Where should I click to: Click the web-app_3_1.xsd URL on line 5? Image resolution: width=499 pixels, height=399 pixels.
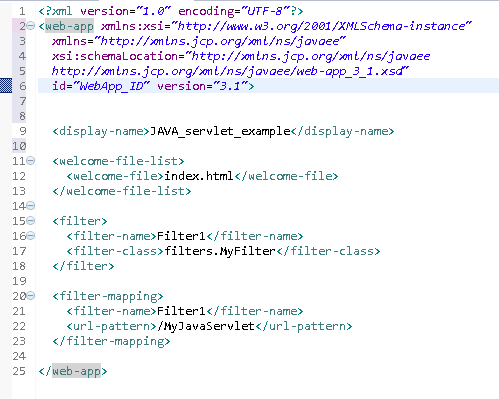tap(230, 71)
